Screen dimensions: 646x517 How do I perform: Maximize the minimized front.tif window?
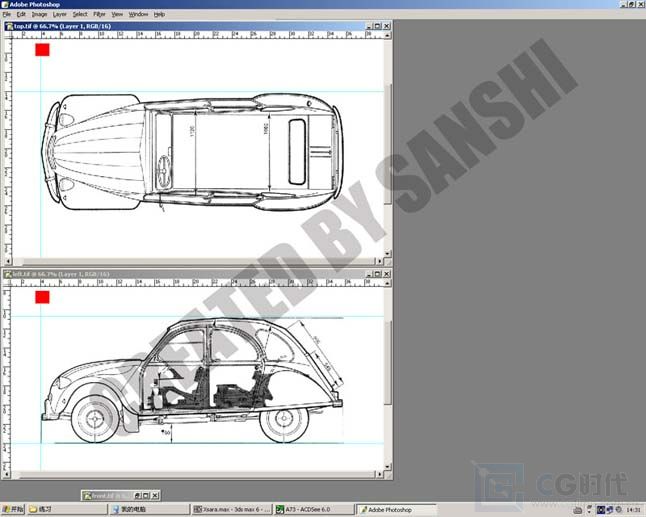click(146, 496)
